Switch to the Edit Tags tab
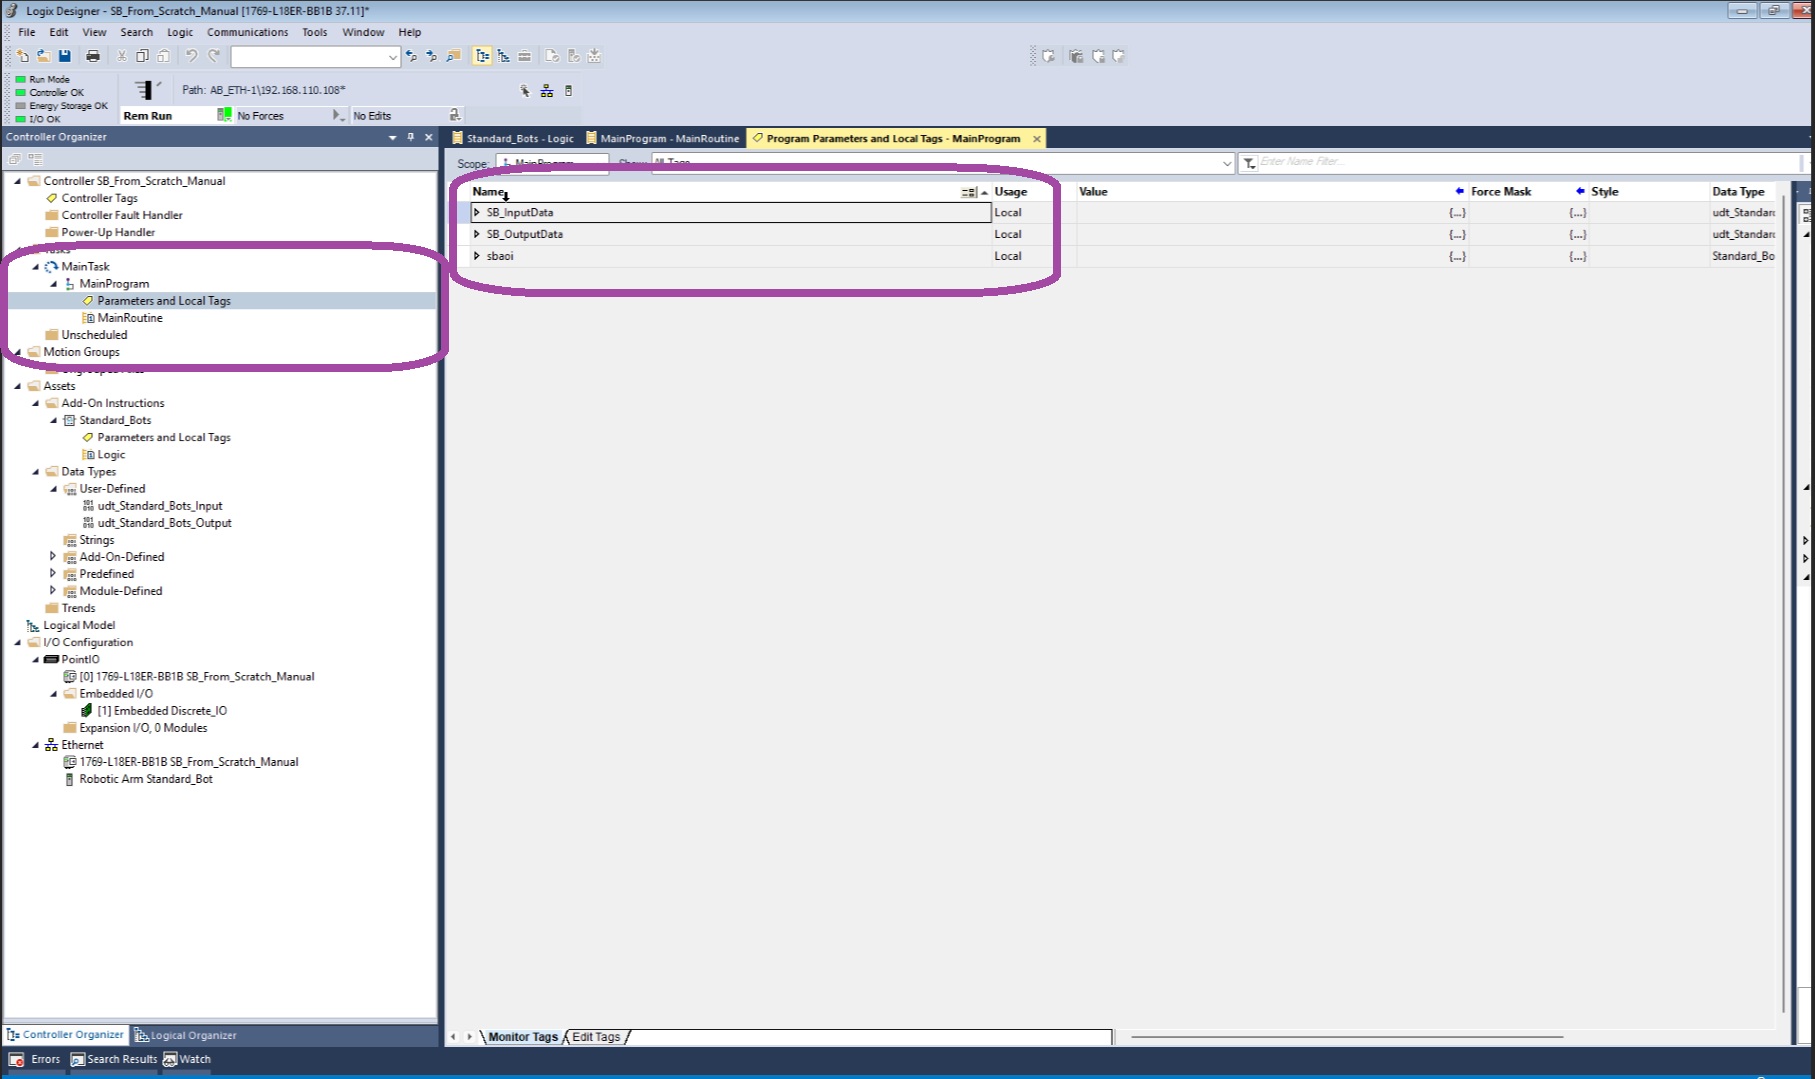The image size is (1815, 1079). tap(596, 1037)
